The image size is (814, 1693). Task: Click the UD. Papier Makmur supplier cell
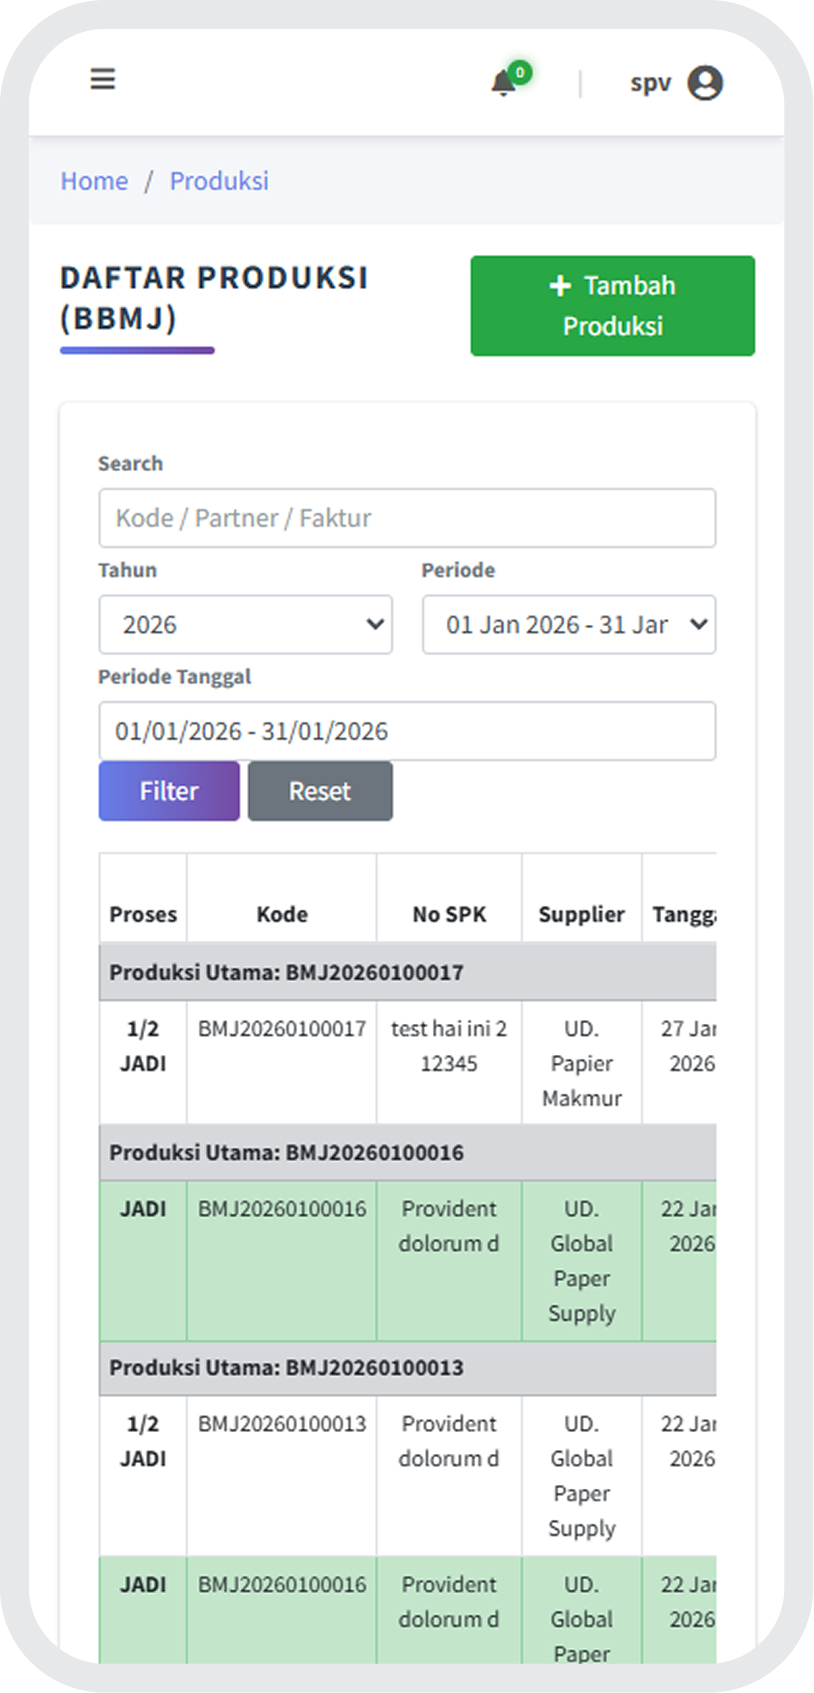[581, 1063]
